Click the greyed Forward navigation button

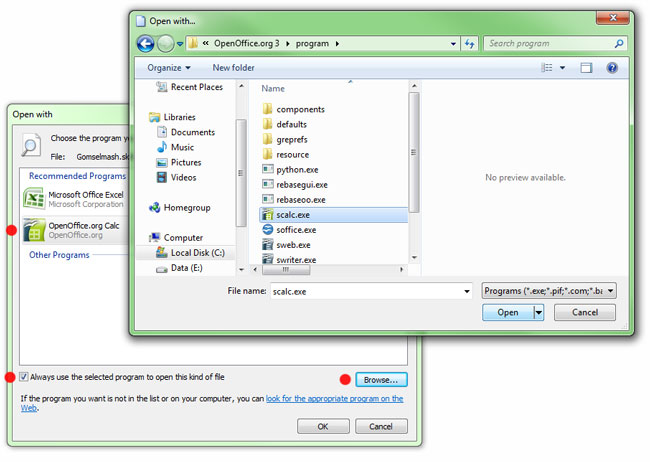point(165,44)
